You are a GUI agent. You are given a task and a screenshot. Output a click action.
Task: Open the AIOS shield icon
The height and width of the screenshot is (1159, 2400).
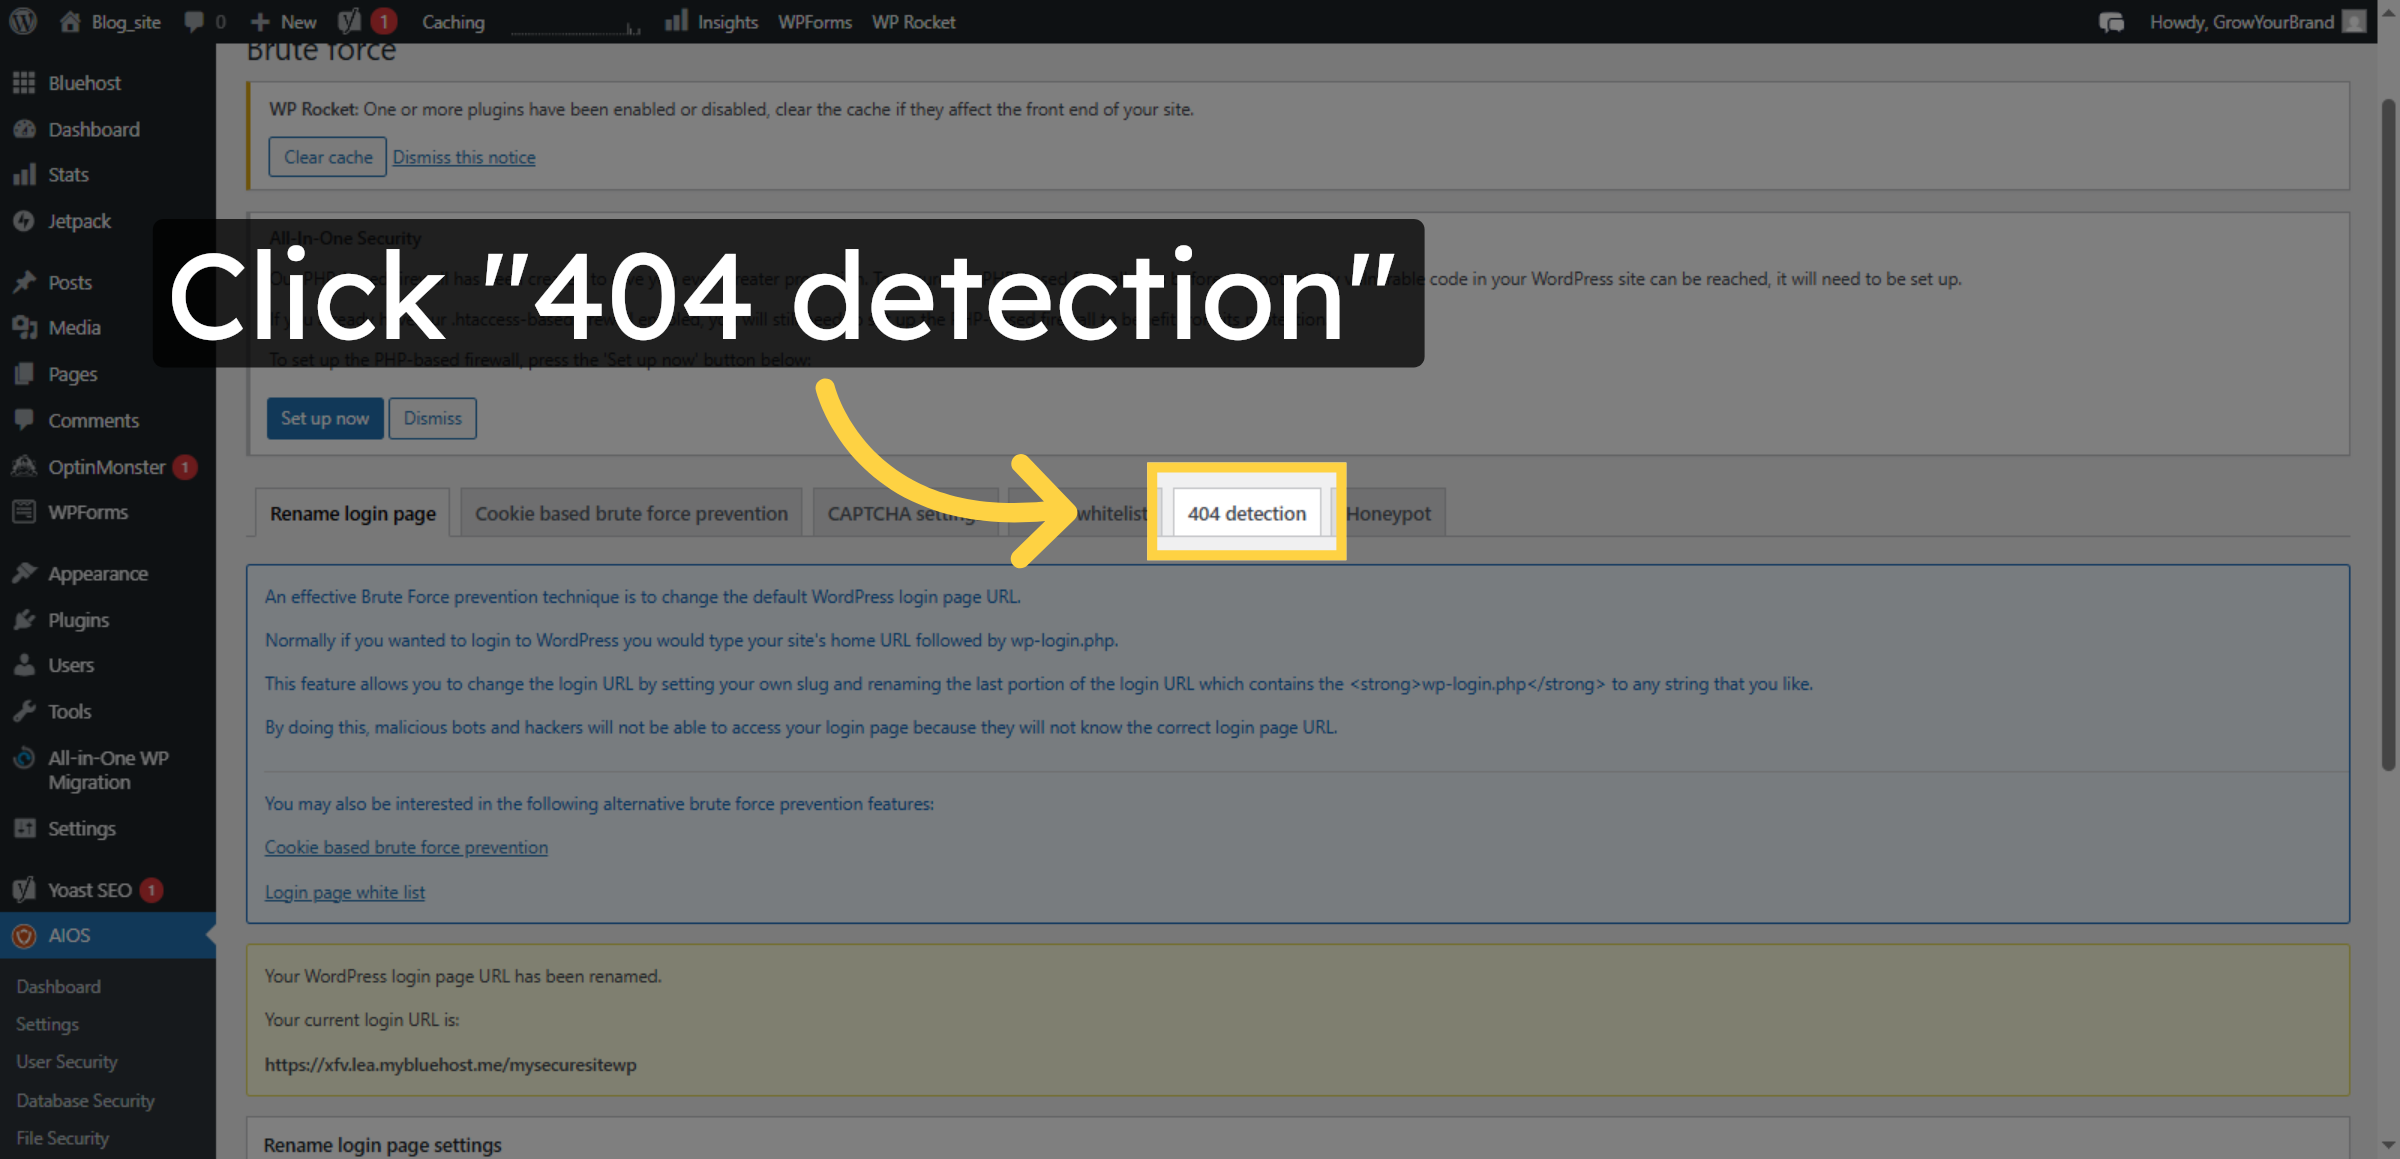tap(24, 935)
